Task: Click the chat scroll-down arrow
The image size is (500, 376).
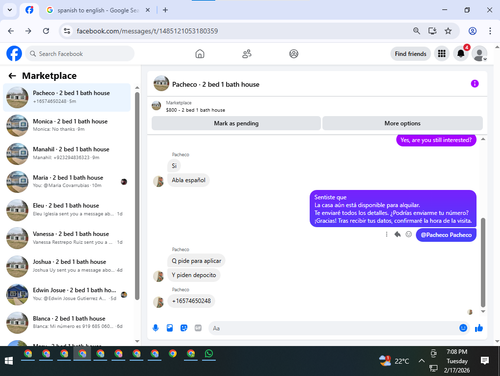Action: pos(483,311)
